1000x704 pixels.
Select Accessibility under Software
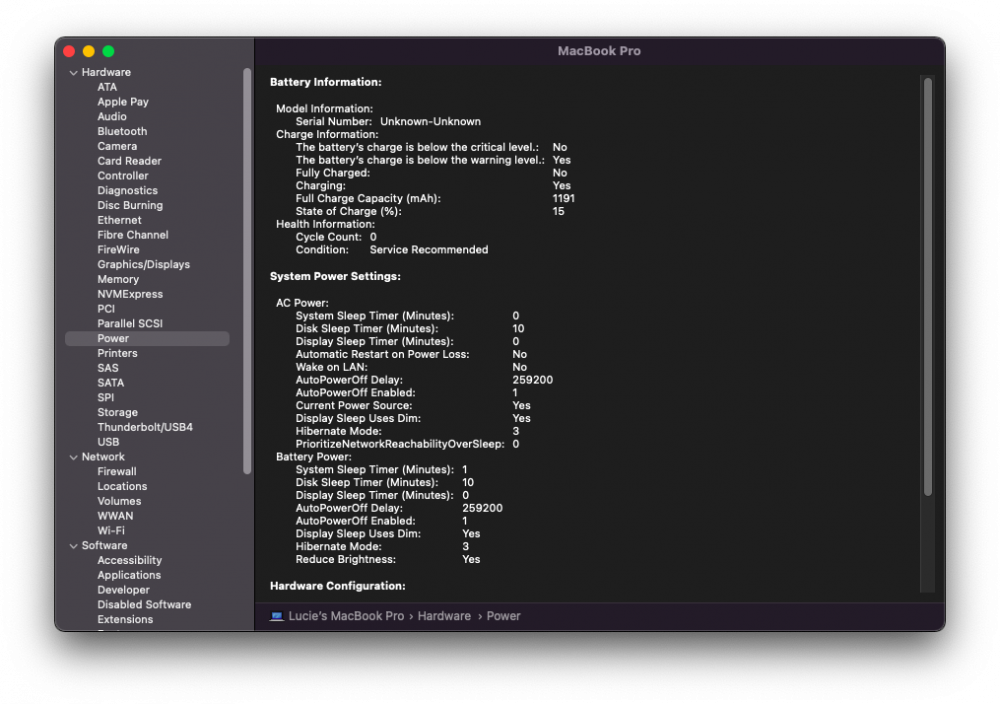click(x=129, y=560)
